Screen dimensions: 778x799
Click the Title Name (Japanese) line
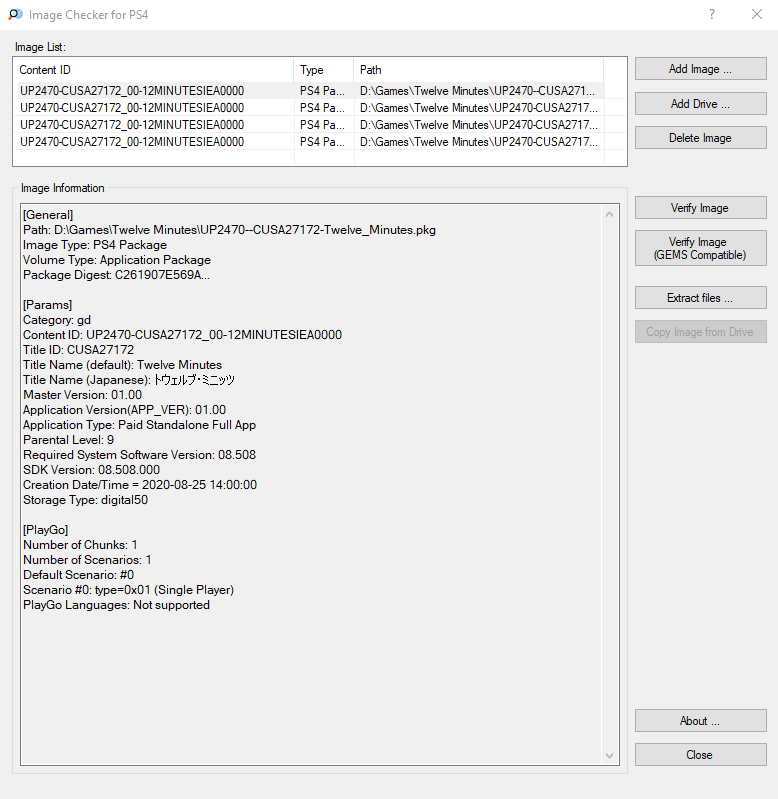coord(129,380)
